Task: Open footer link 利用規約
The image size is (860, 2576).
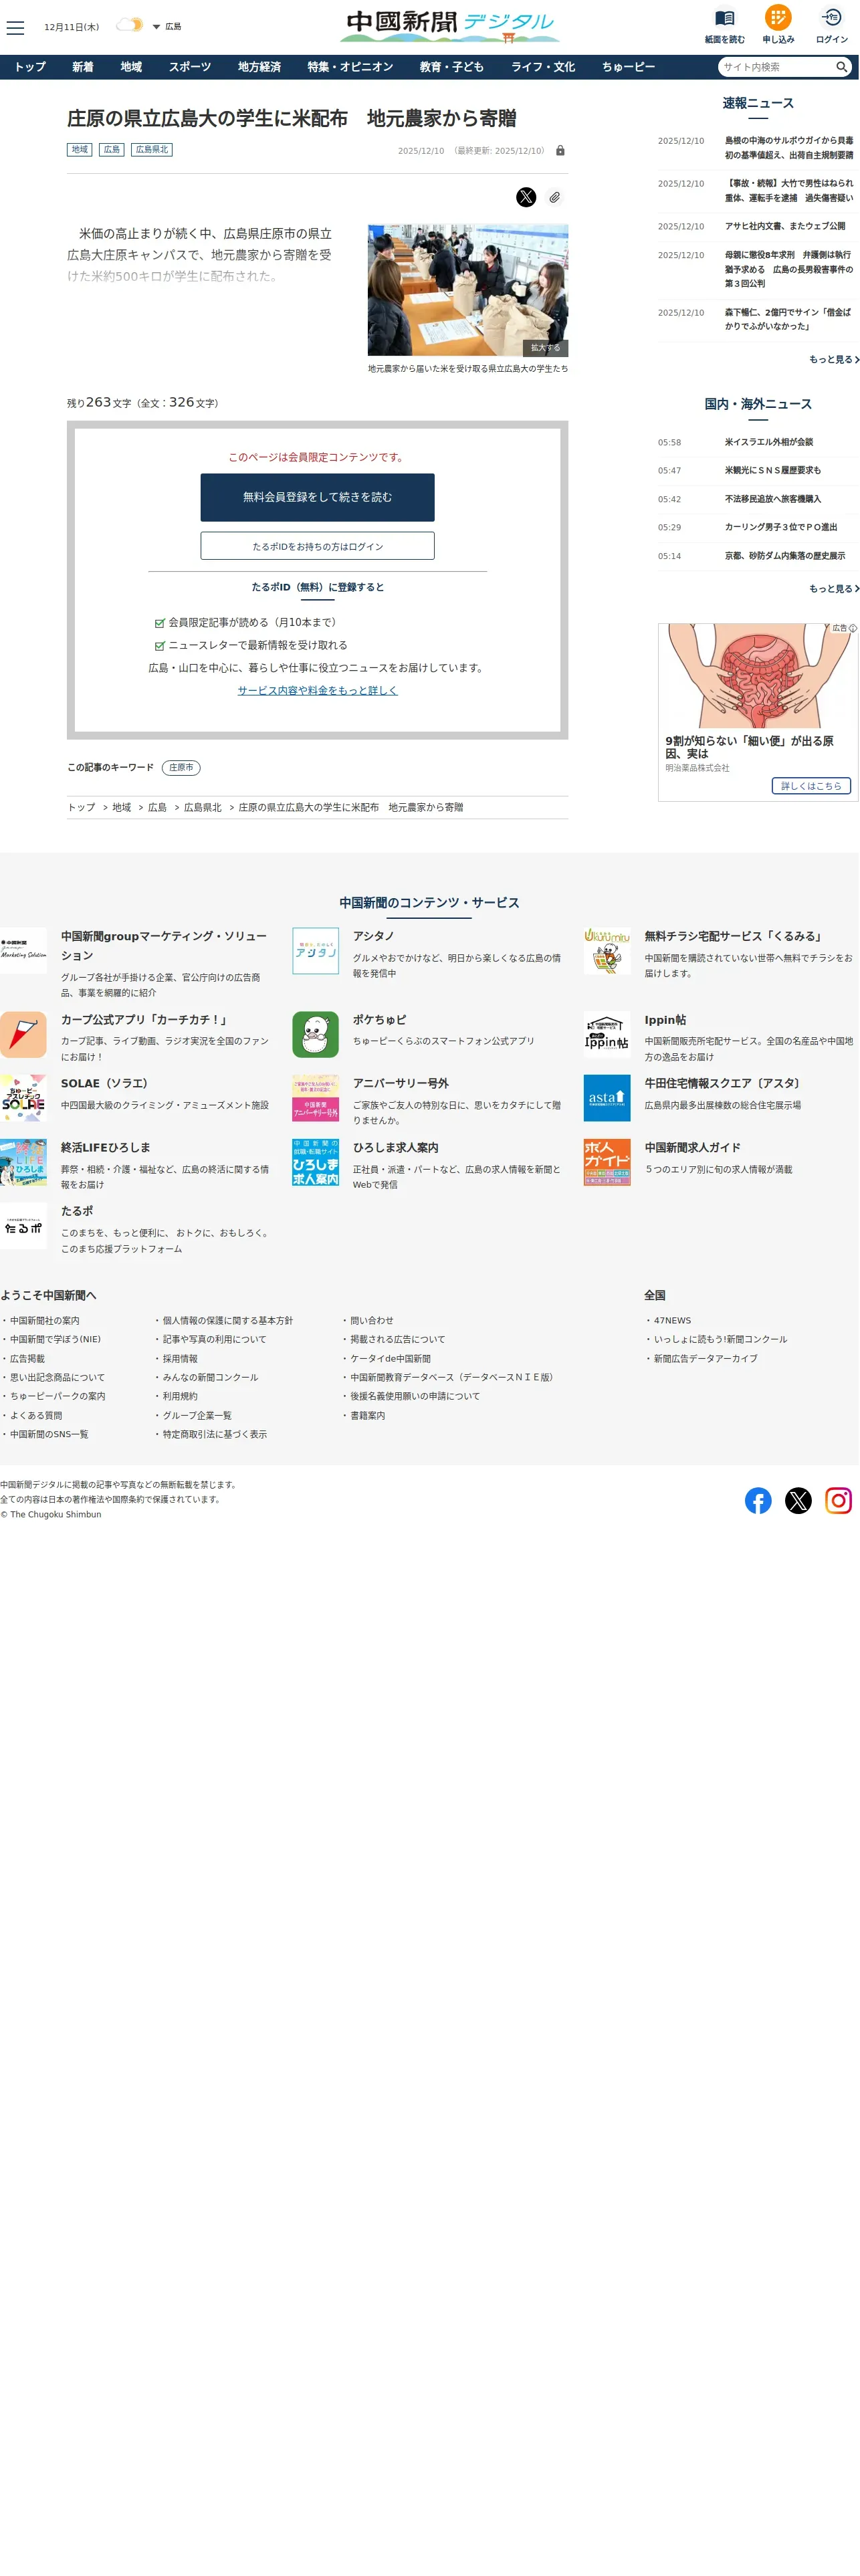Action: click(180, 1397)
